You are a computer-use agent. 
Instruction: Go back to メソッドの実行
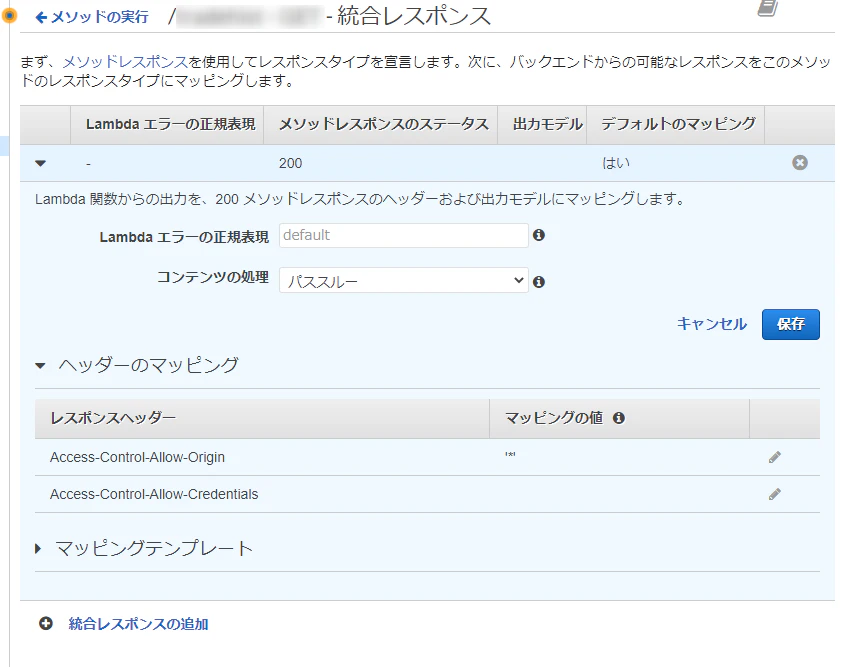pyautogui.click(x=92, y=17)
